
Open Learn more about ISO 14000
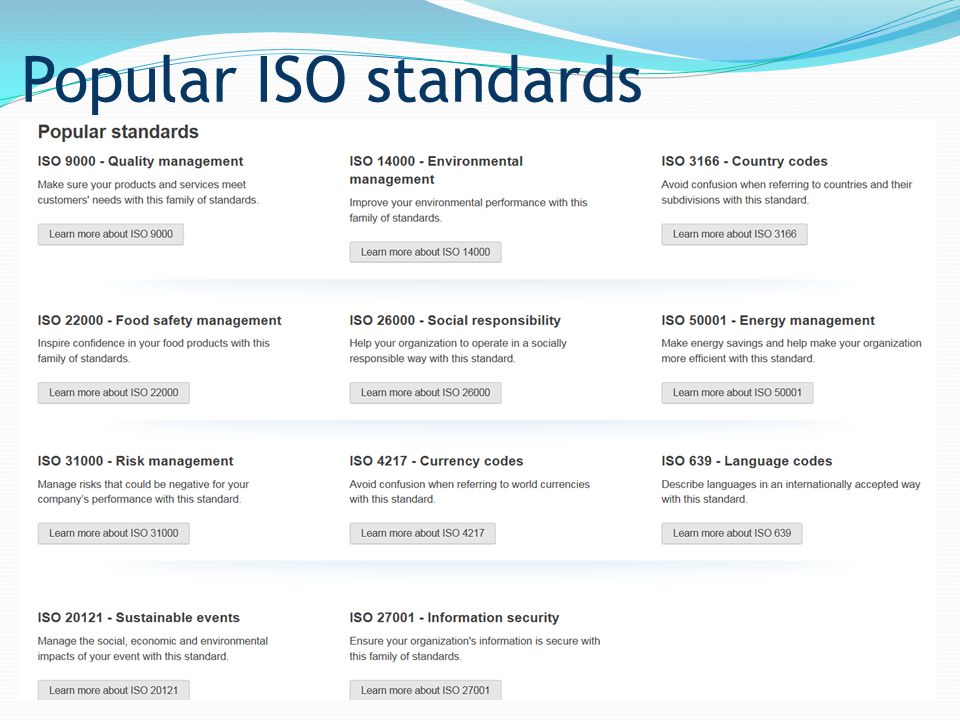coord(426,252)
